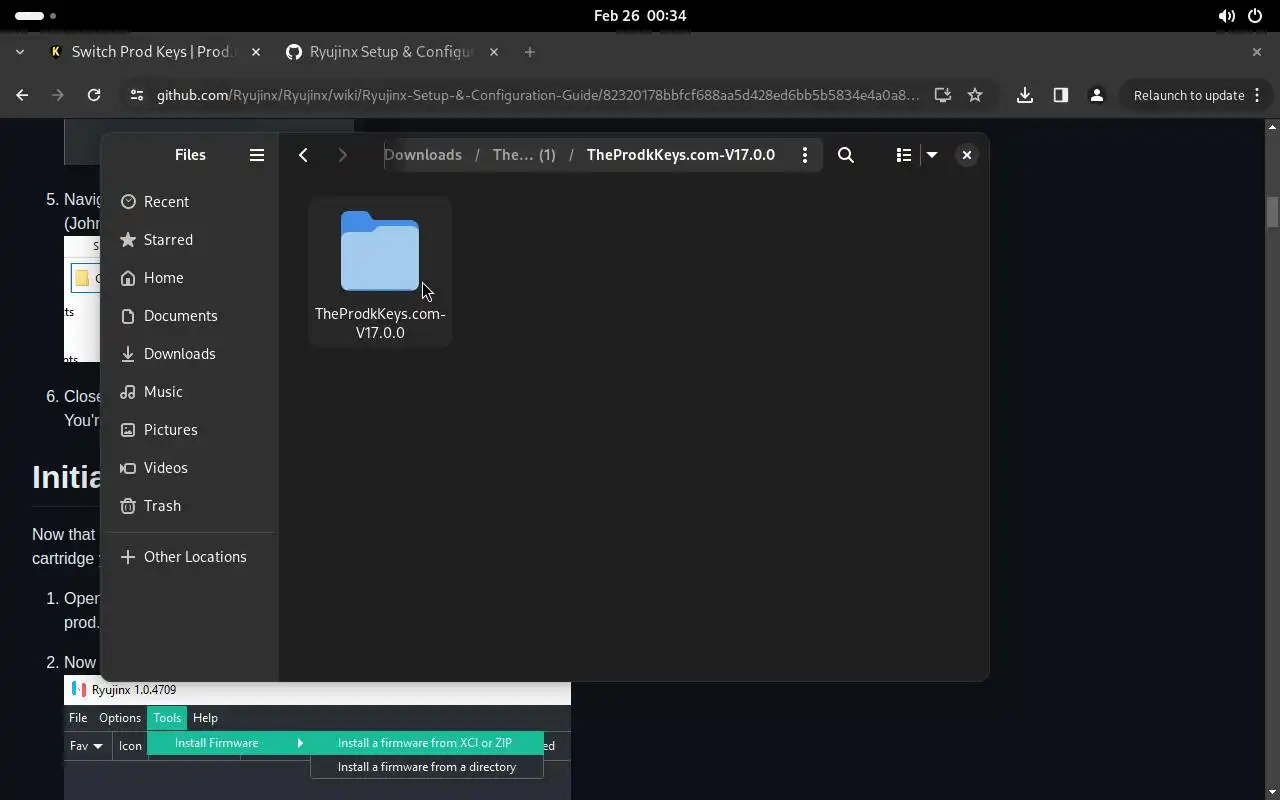Open Documents in Files sidebar
Viewport: 1280px width, 800px height.
pyautogui.click(x=190, y=316)
